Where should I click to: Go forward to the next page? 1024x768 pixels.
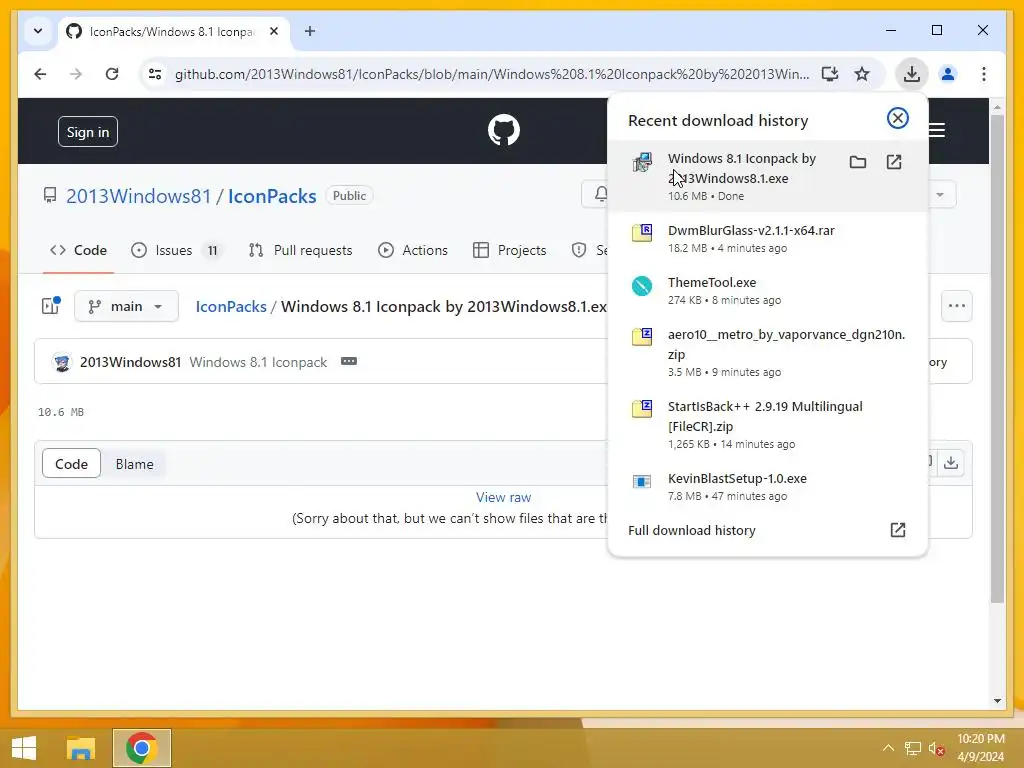click(x=76, y=74)
